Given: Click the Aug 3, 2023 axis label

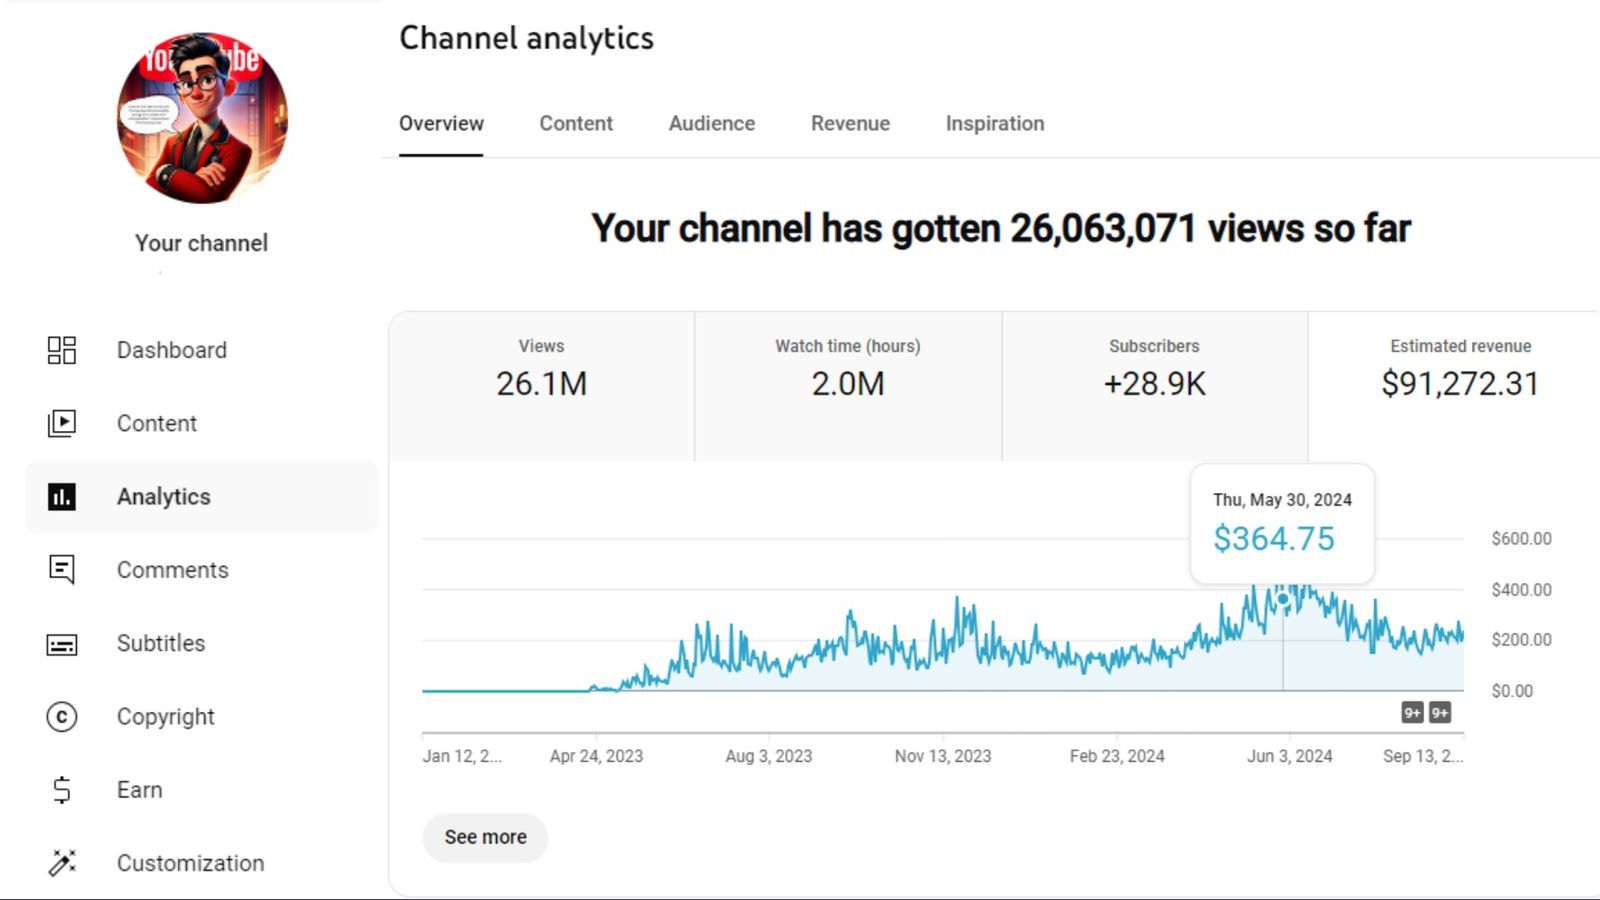Looking at the screenshot, I should pos(769,756).
